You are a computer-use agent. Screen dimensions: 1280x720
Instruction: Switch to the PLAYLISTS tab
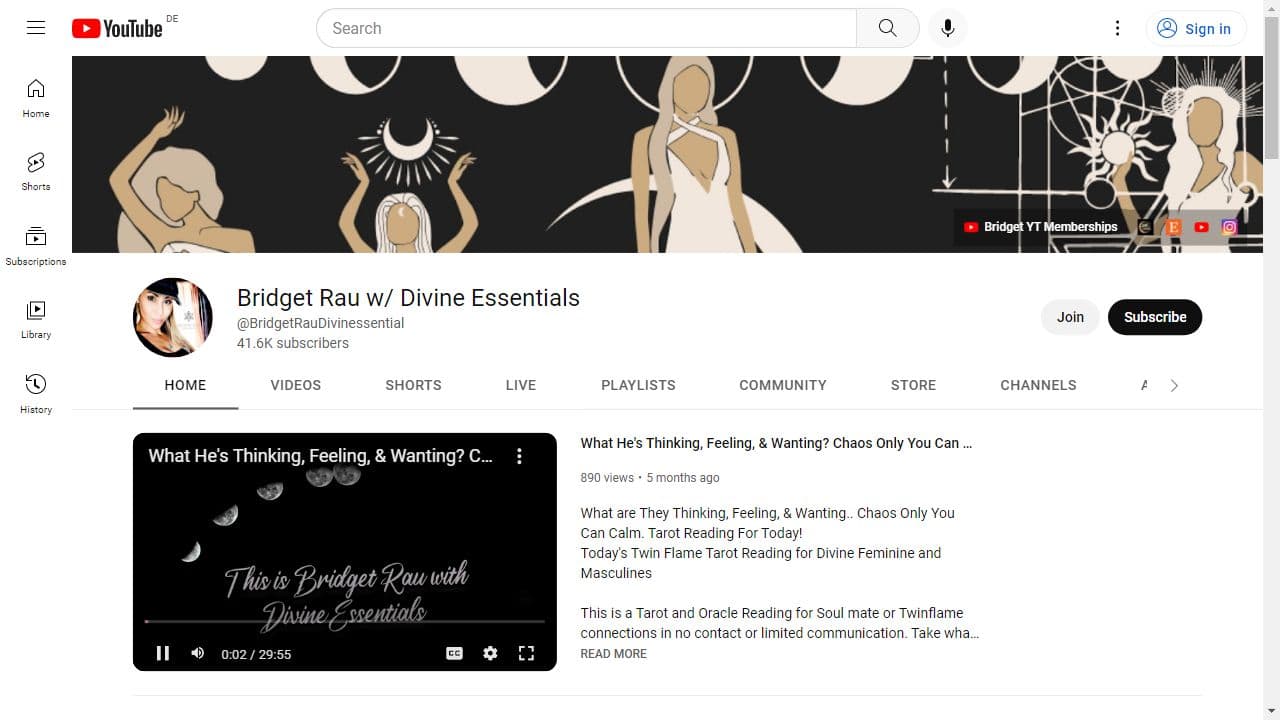tap(638, 385)
